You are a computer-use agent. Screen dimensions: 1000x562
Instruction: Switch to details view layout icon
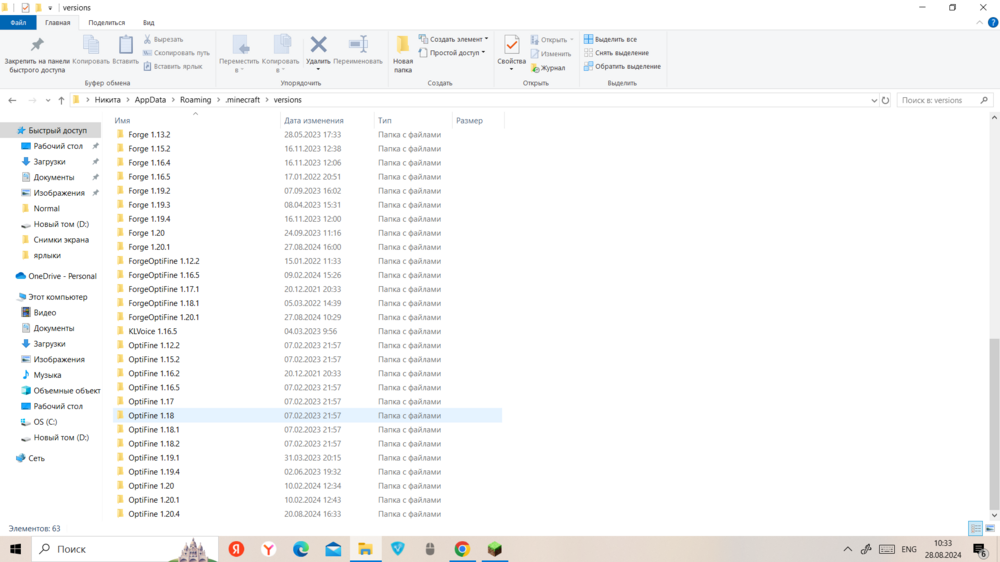coord(975,528)
